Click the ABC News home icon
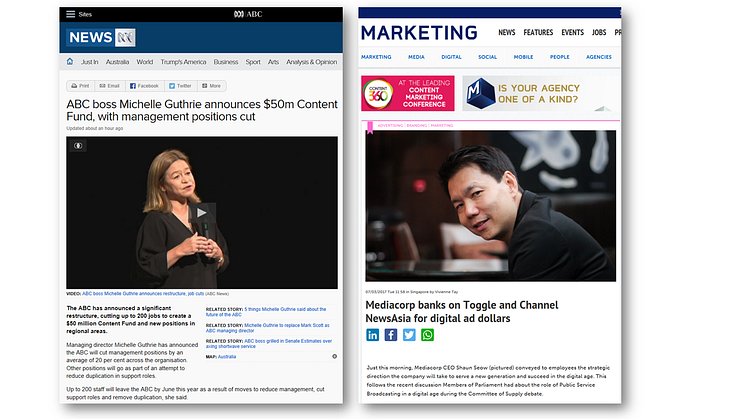746x419 pixels. (70, 61)
